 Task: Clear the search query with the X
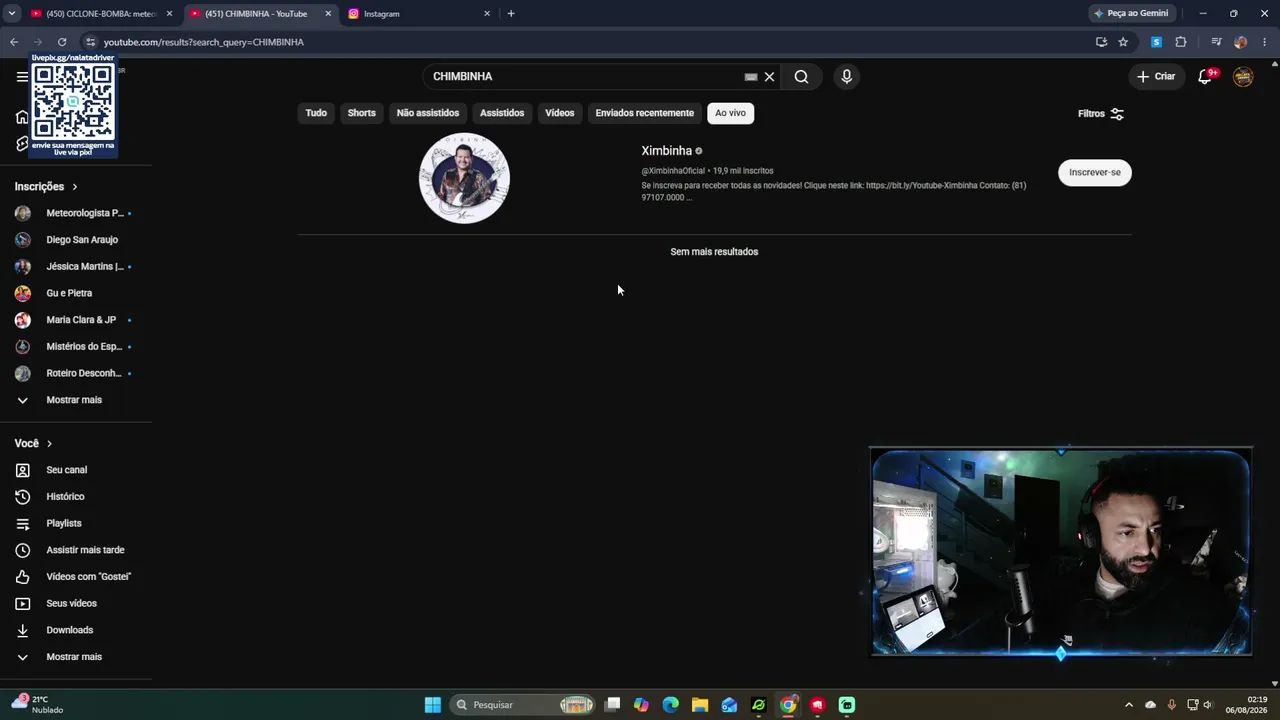(769, 77)
